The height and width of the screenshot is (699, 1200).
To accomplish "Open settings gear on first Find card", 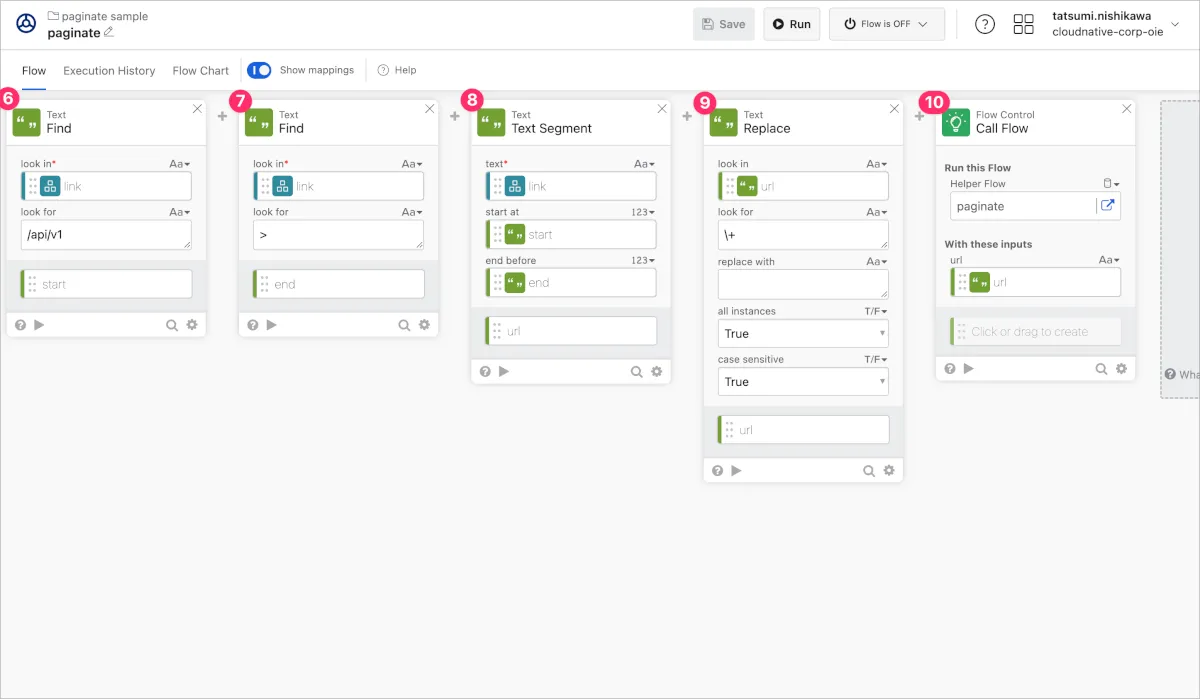I will pyautogui.click(x=192, y=325).
